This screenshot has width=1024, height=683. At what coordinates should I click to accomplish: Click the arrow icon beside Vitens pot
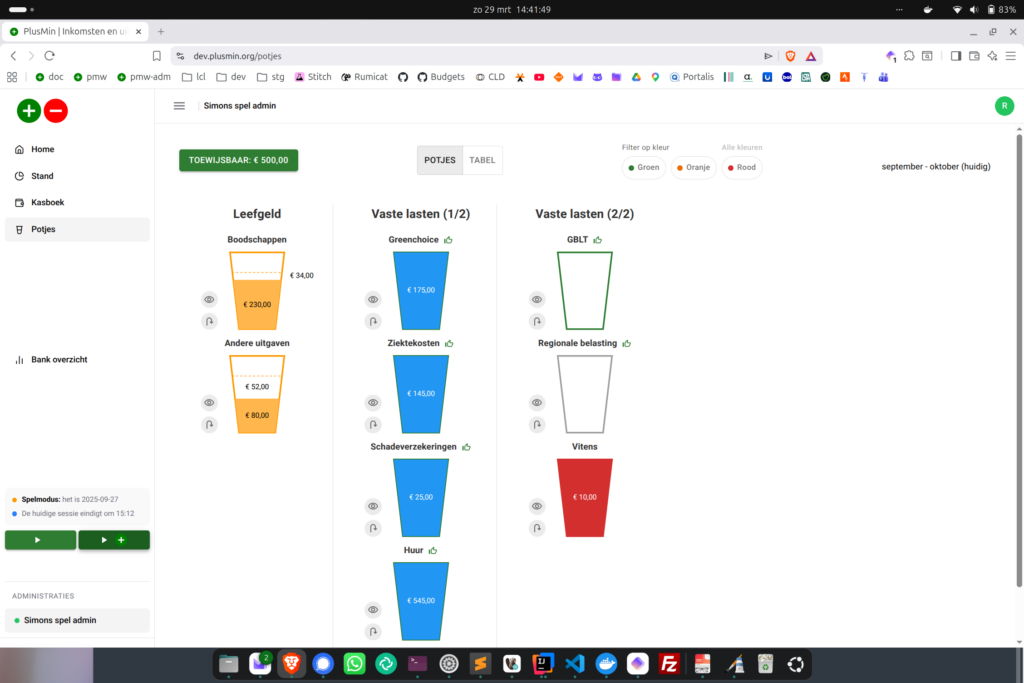point(537,528)
